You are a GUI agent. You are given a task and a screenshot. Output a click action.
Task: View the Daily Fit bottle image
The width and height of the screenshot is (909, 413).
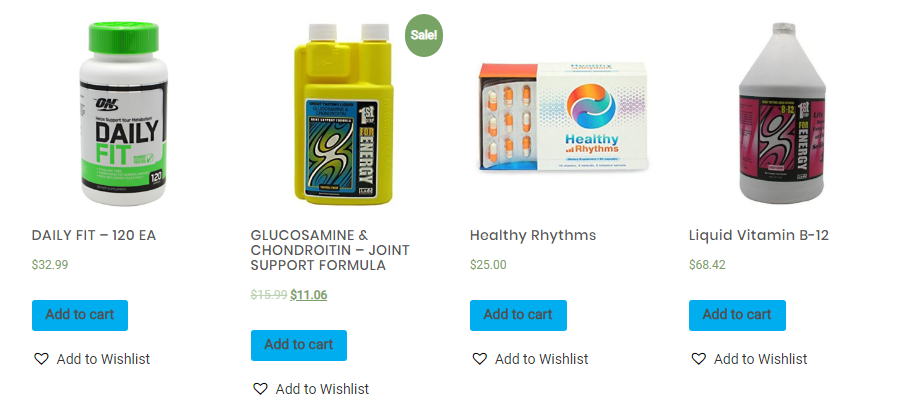point(123,113)
